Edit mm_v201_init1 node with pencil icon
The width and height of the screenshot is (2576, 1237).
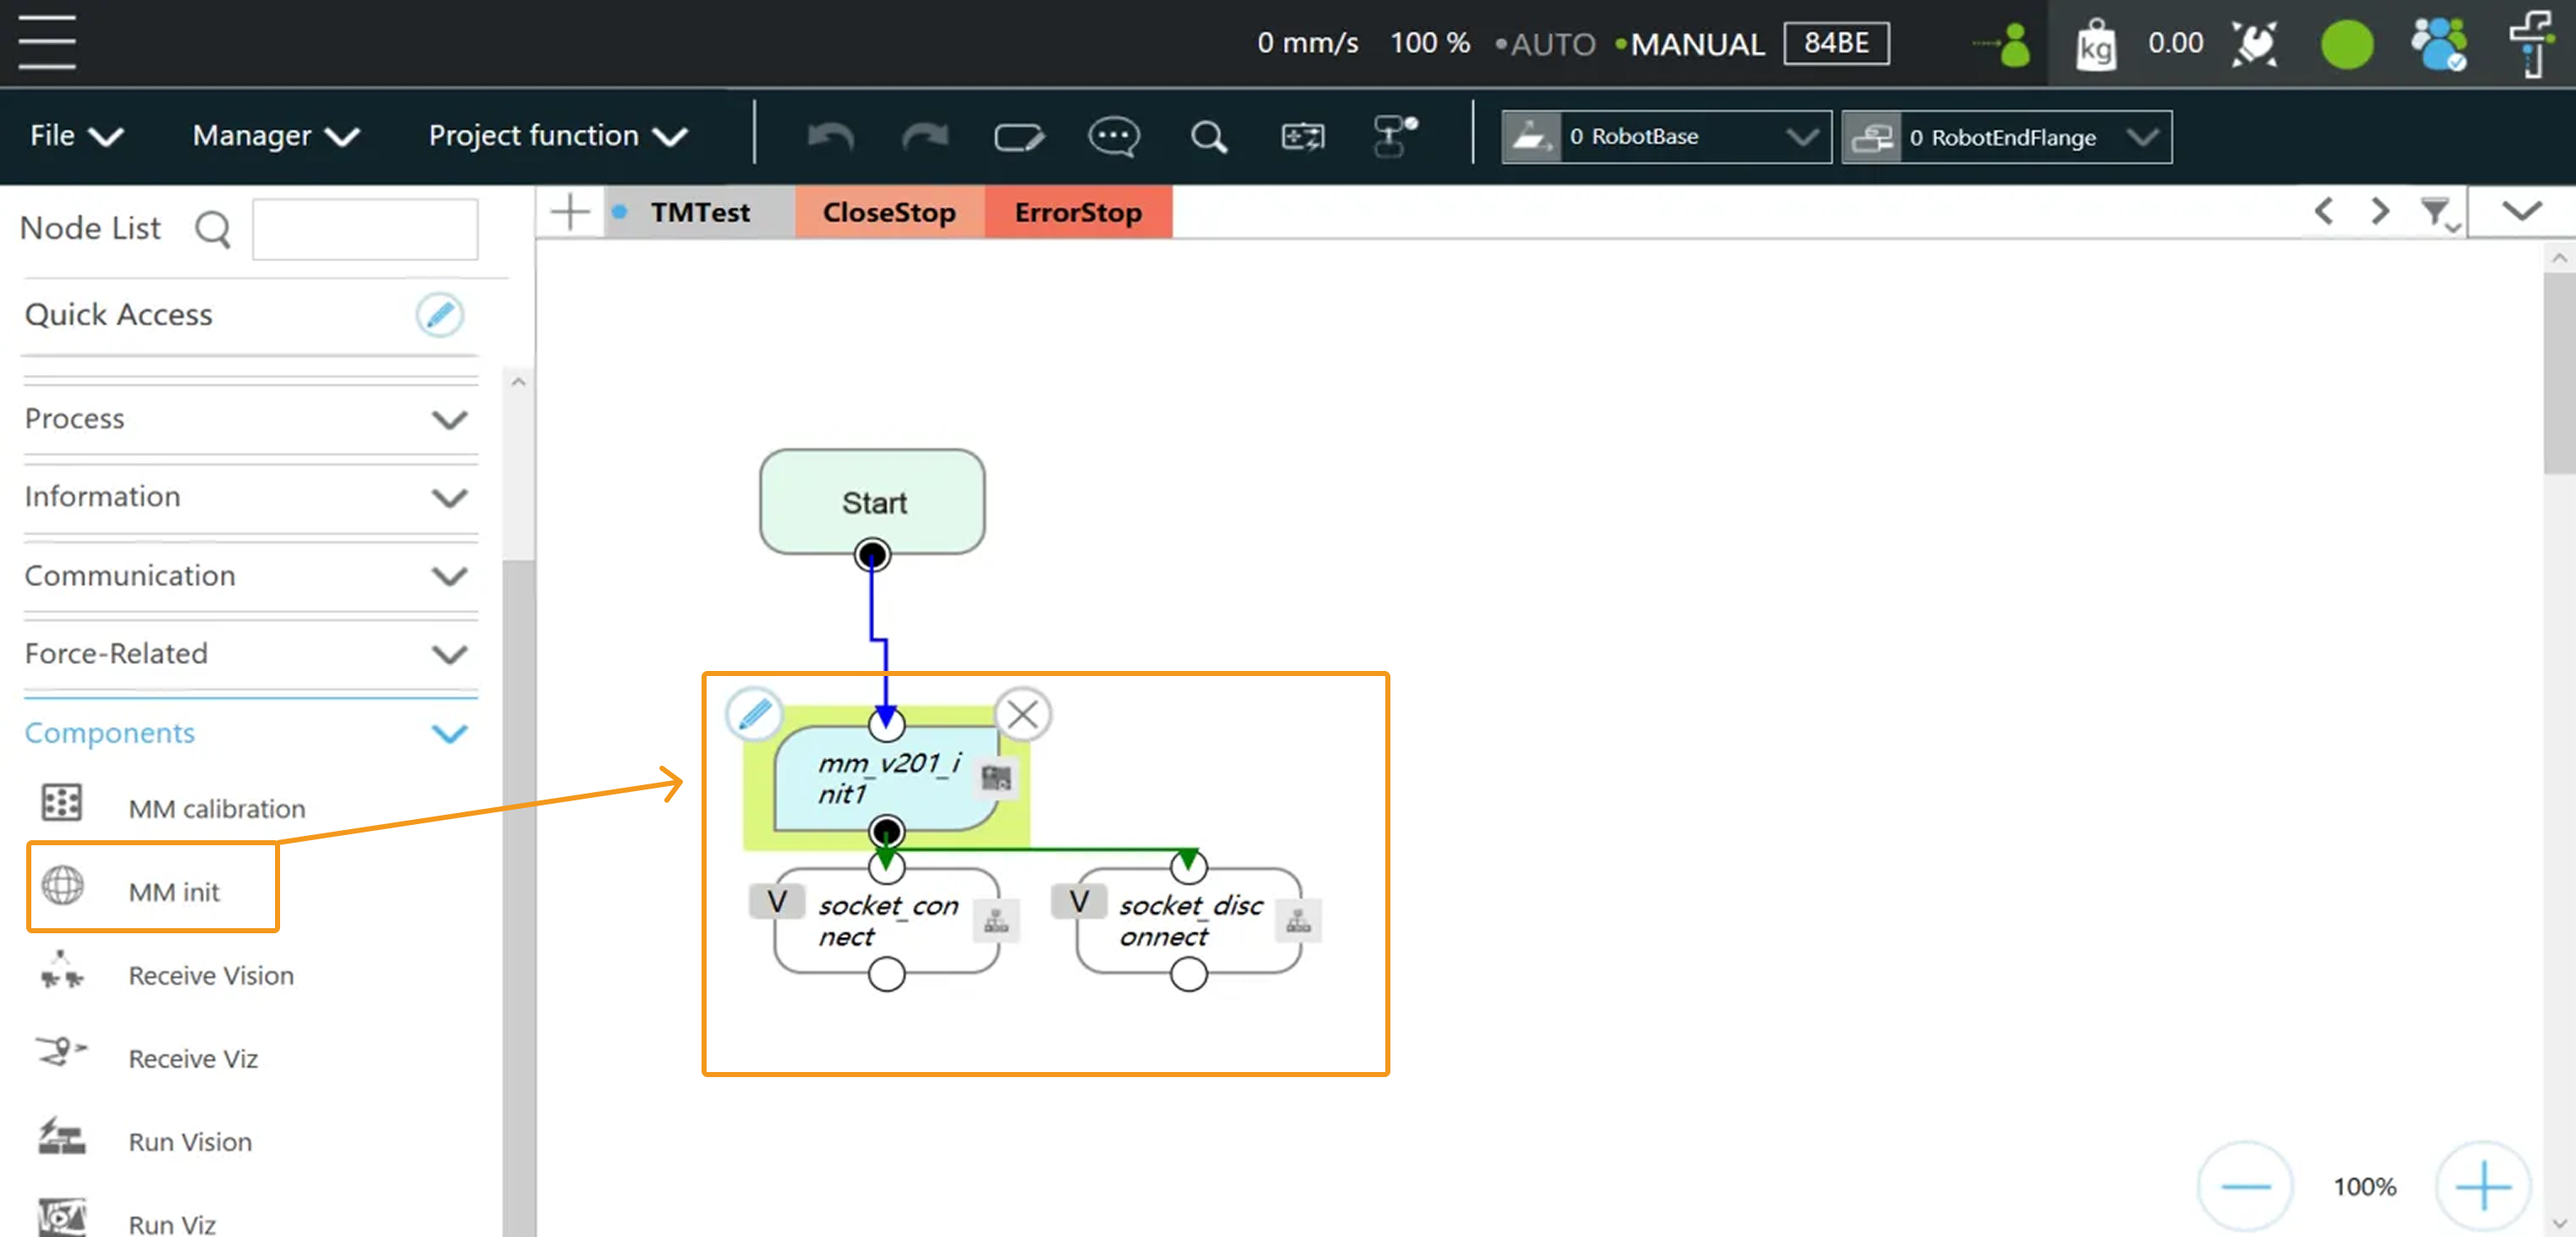point(754,714)
